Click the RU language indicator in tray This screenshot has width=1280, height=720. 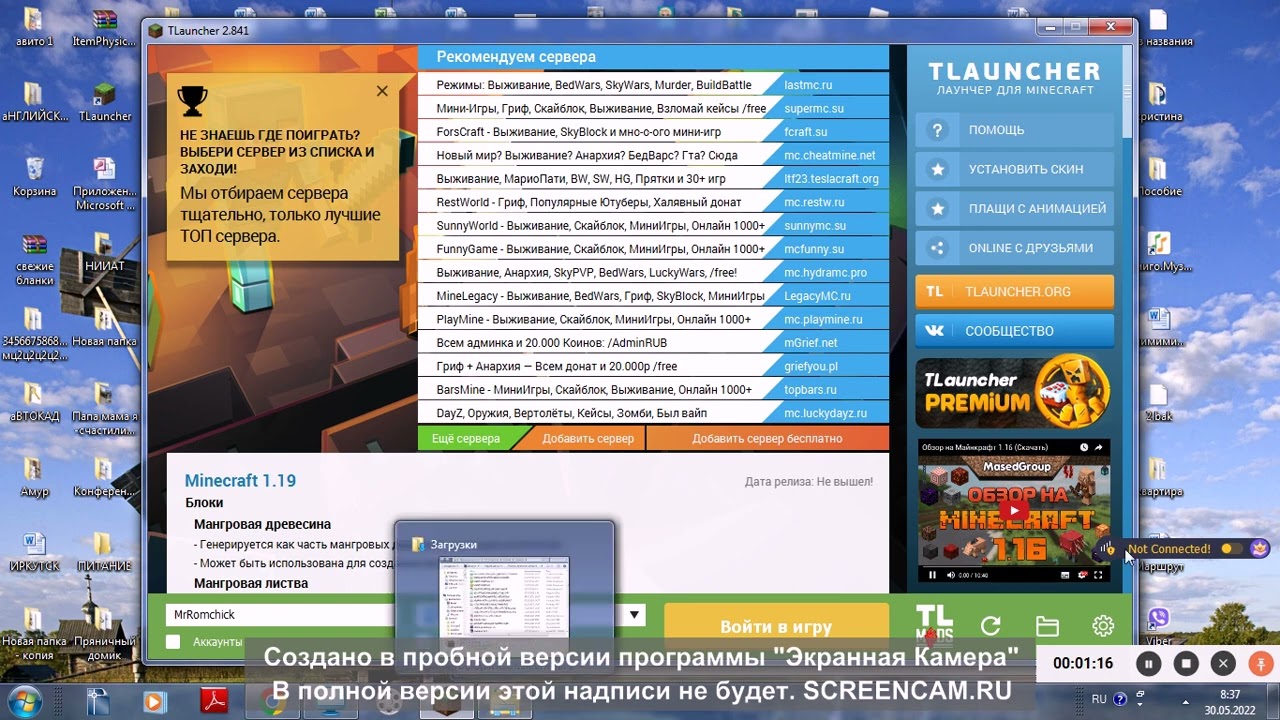(x=1099, y=699)
